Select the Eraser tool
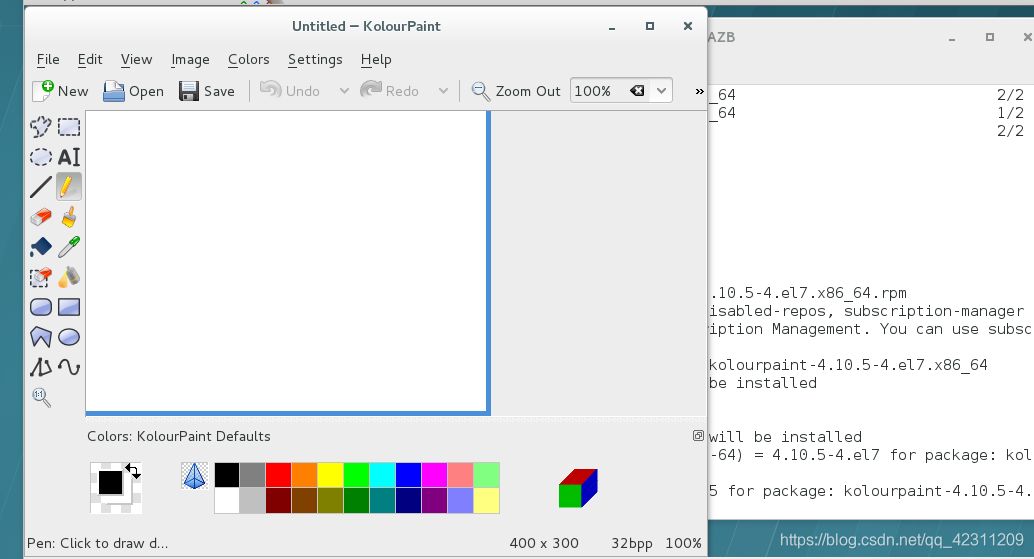 click(x=41, y=217)
